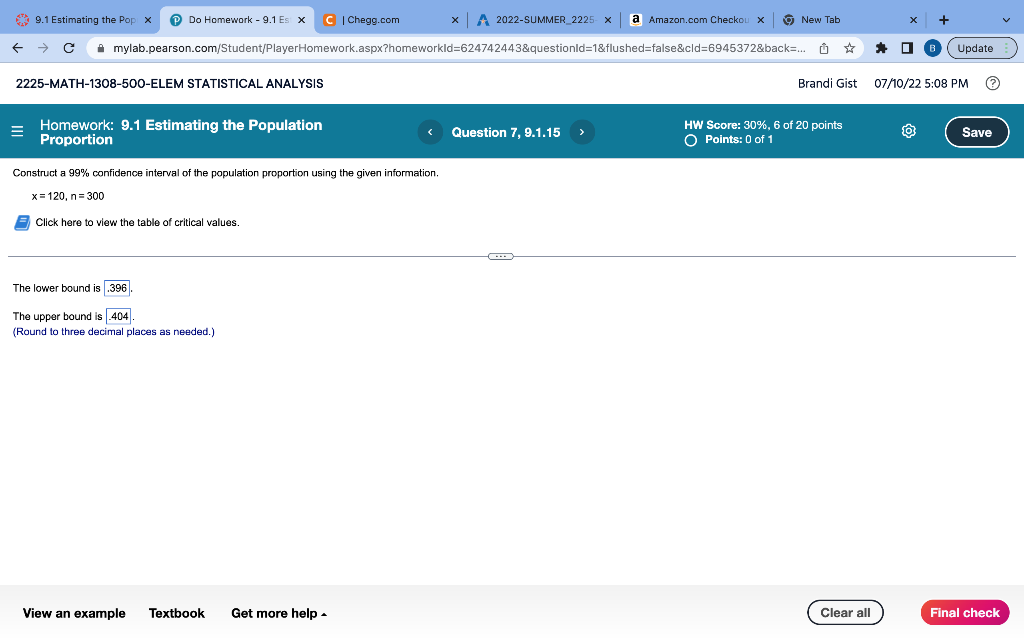
Task: Submit with the Final check button
Action: 965,613
